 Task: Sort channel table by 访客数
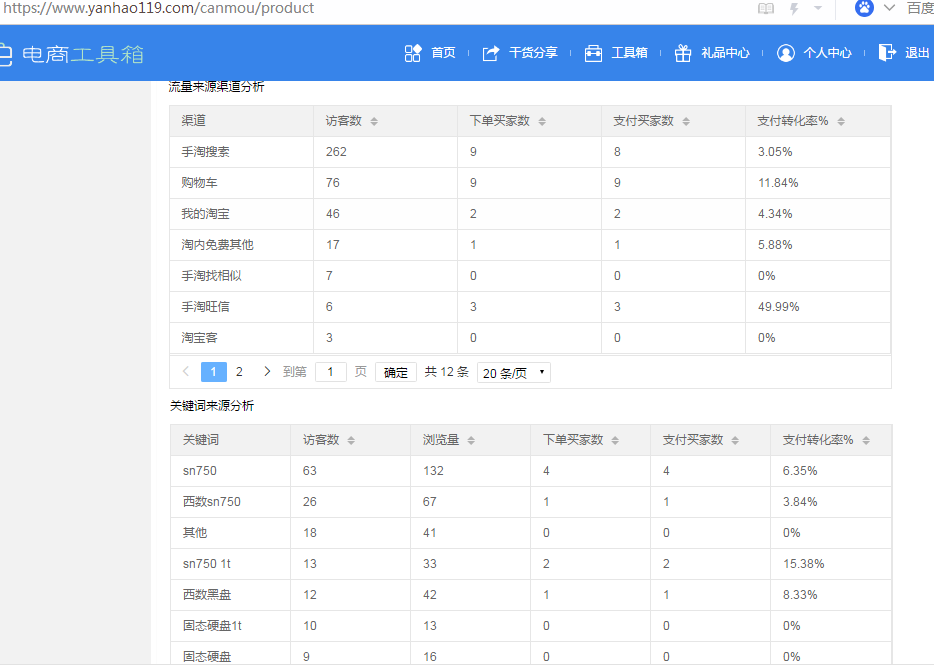[x=374, y=122]
